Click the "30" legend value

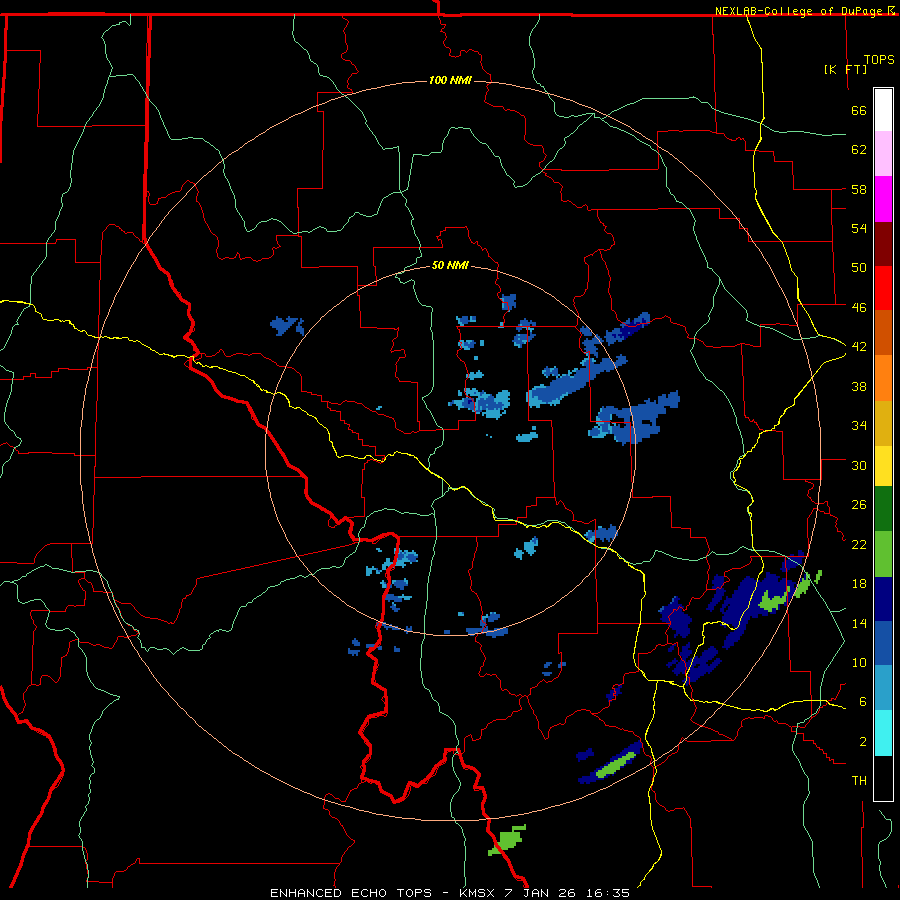coord(859,465)
